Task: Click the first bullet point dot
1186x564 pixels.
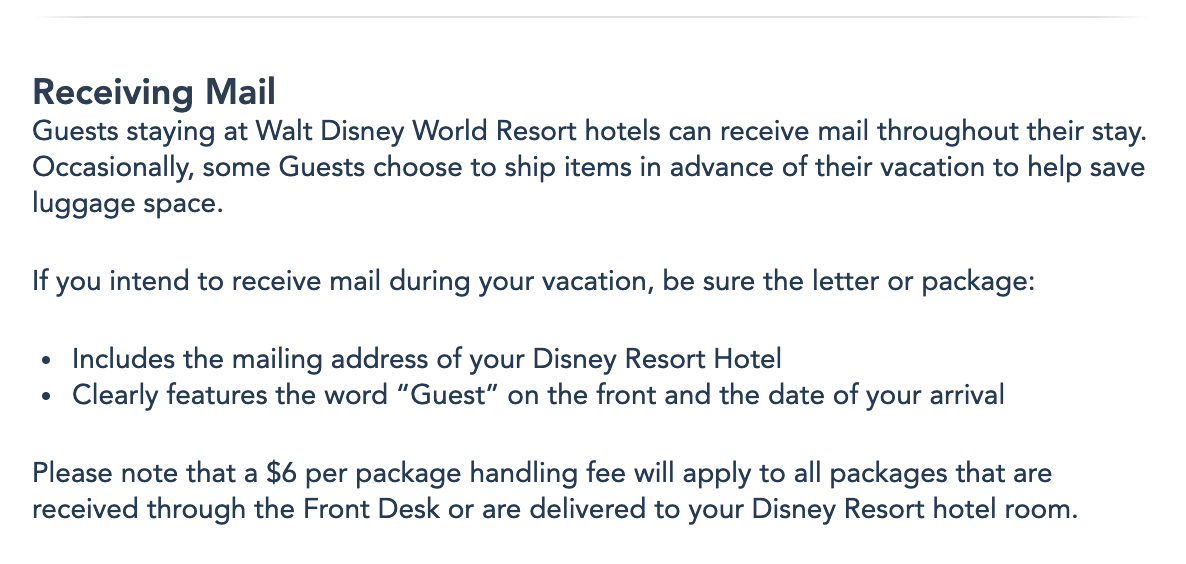Action: coord(49,359)
